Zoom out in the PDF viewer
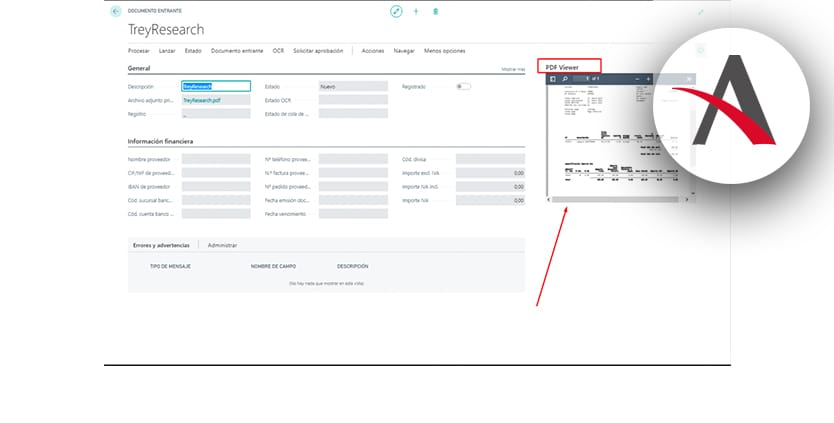 pyautogui.click(x=637, y=79)
